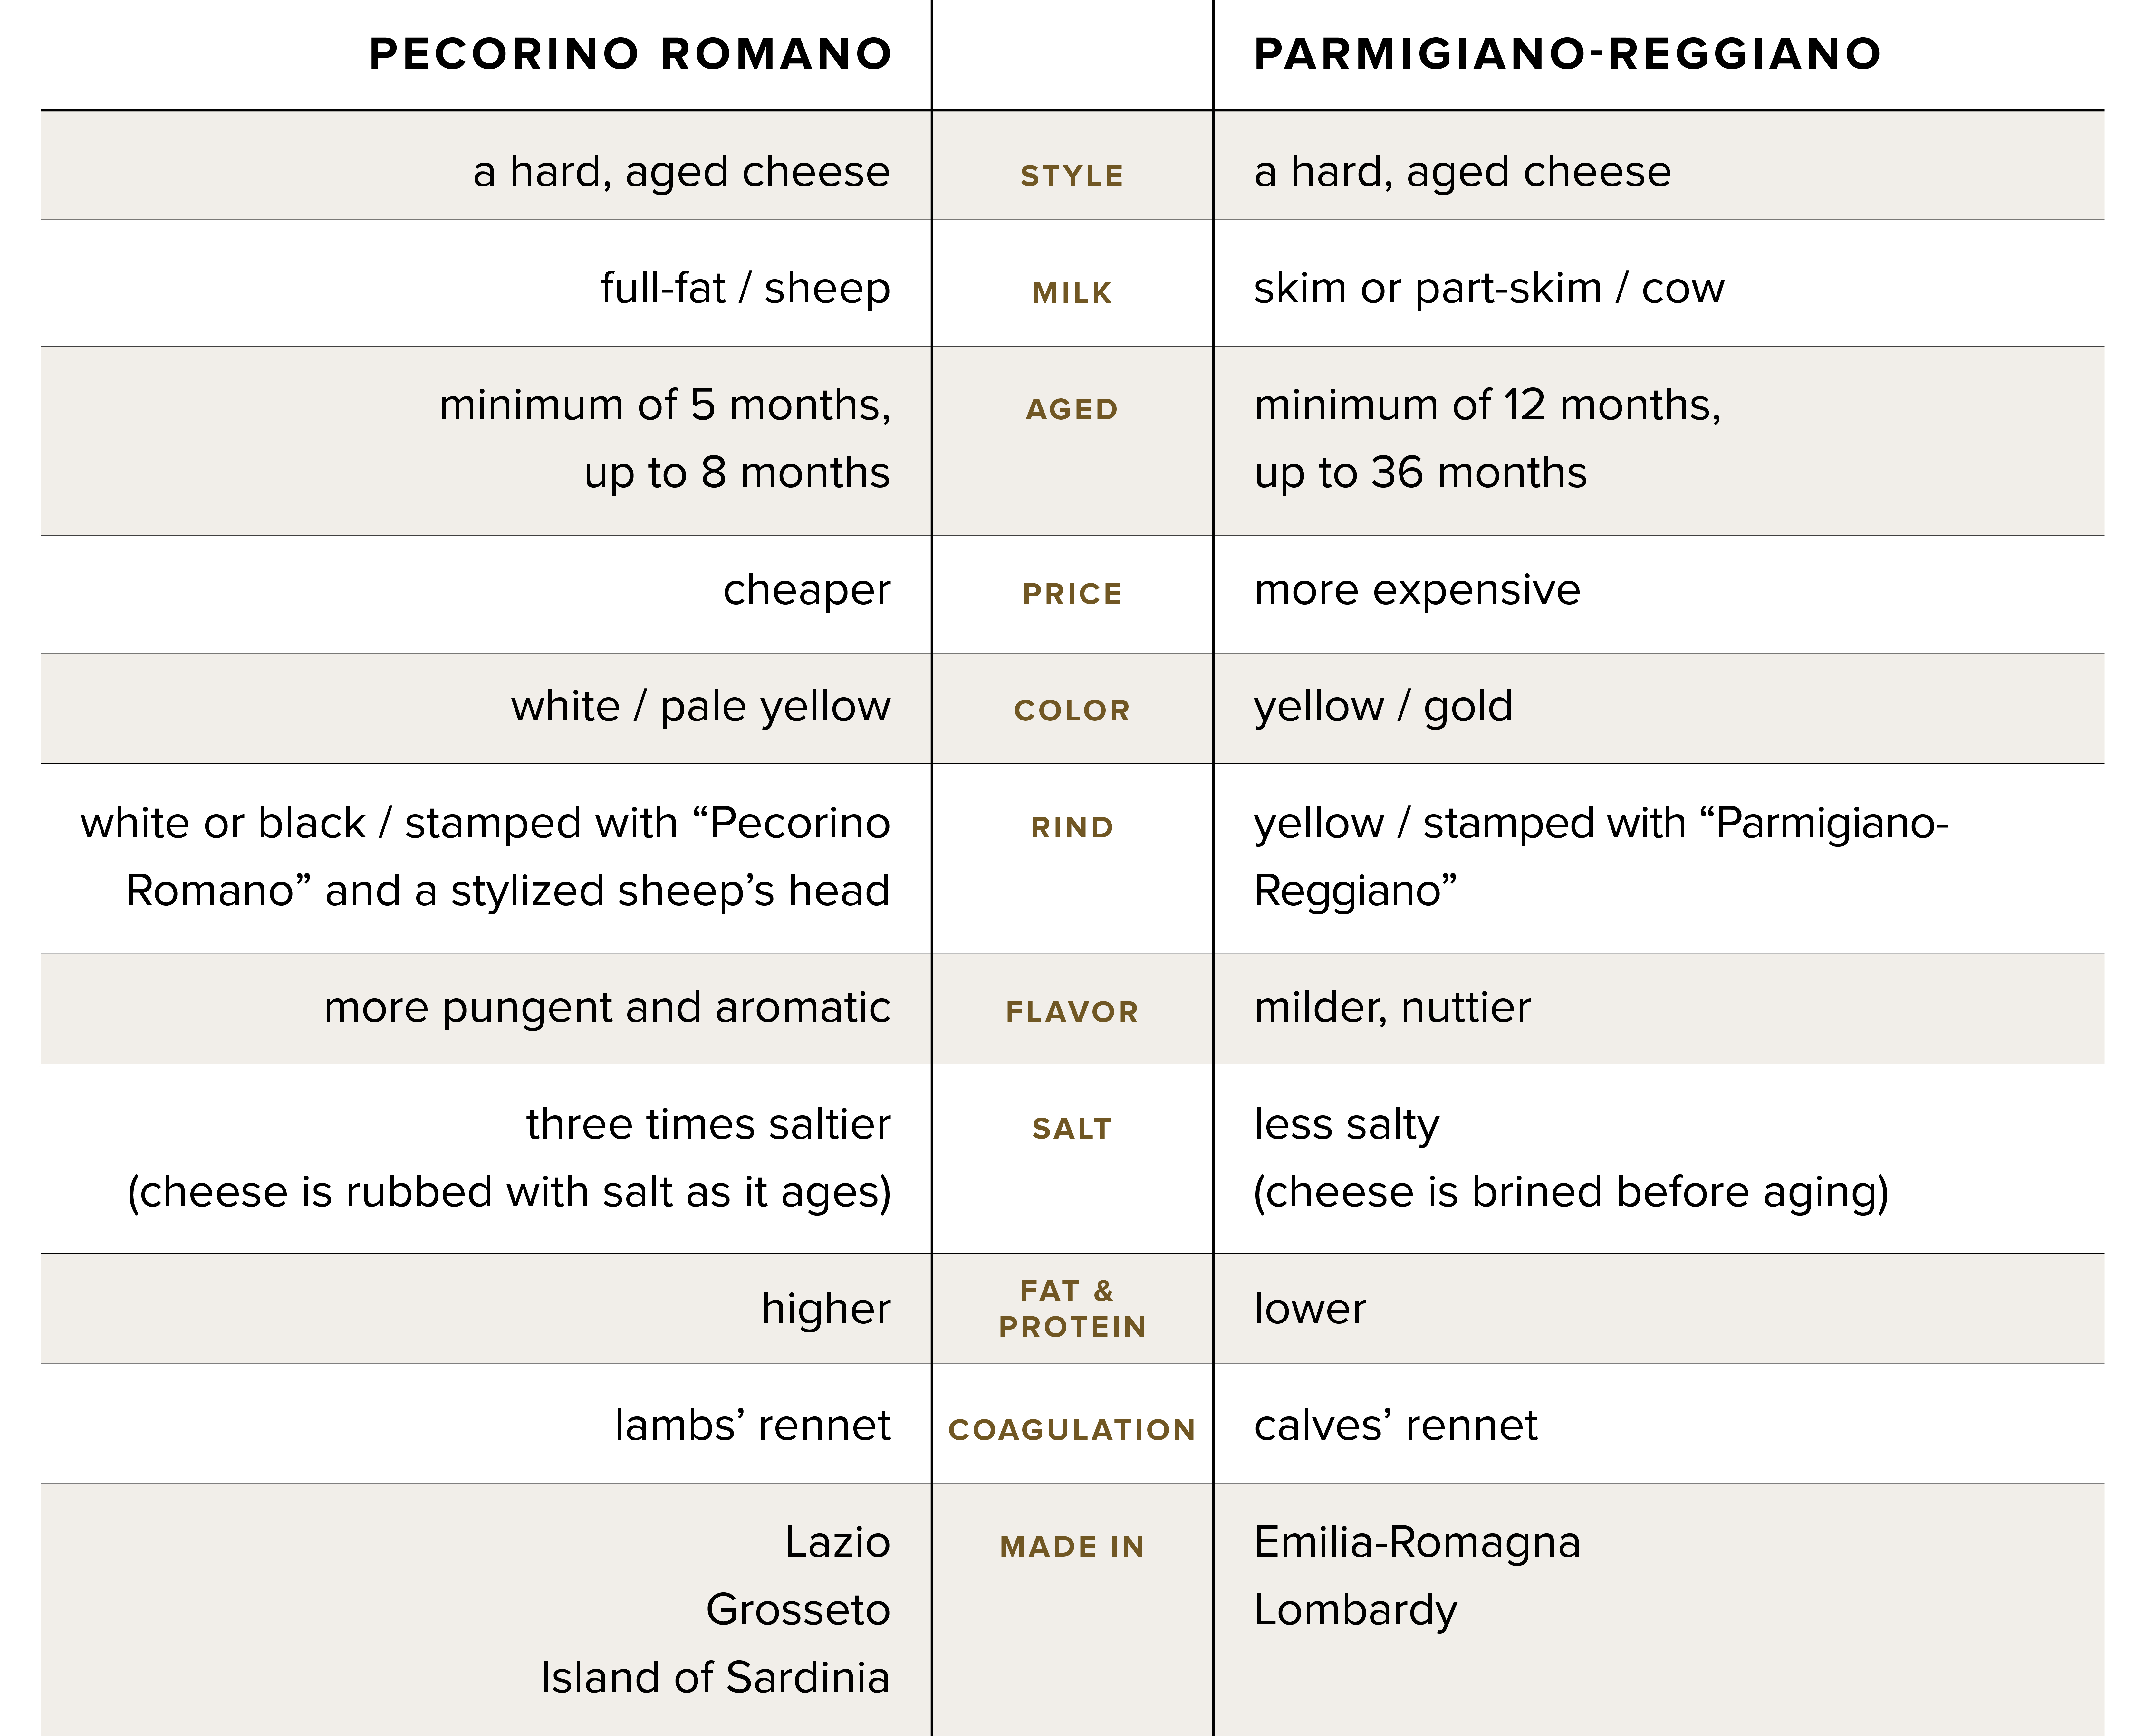Click the RIND category label
Image resolution: width=2145 pixels, height=1736 pixels.
(x=1072, y=827)
